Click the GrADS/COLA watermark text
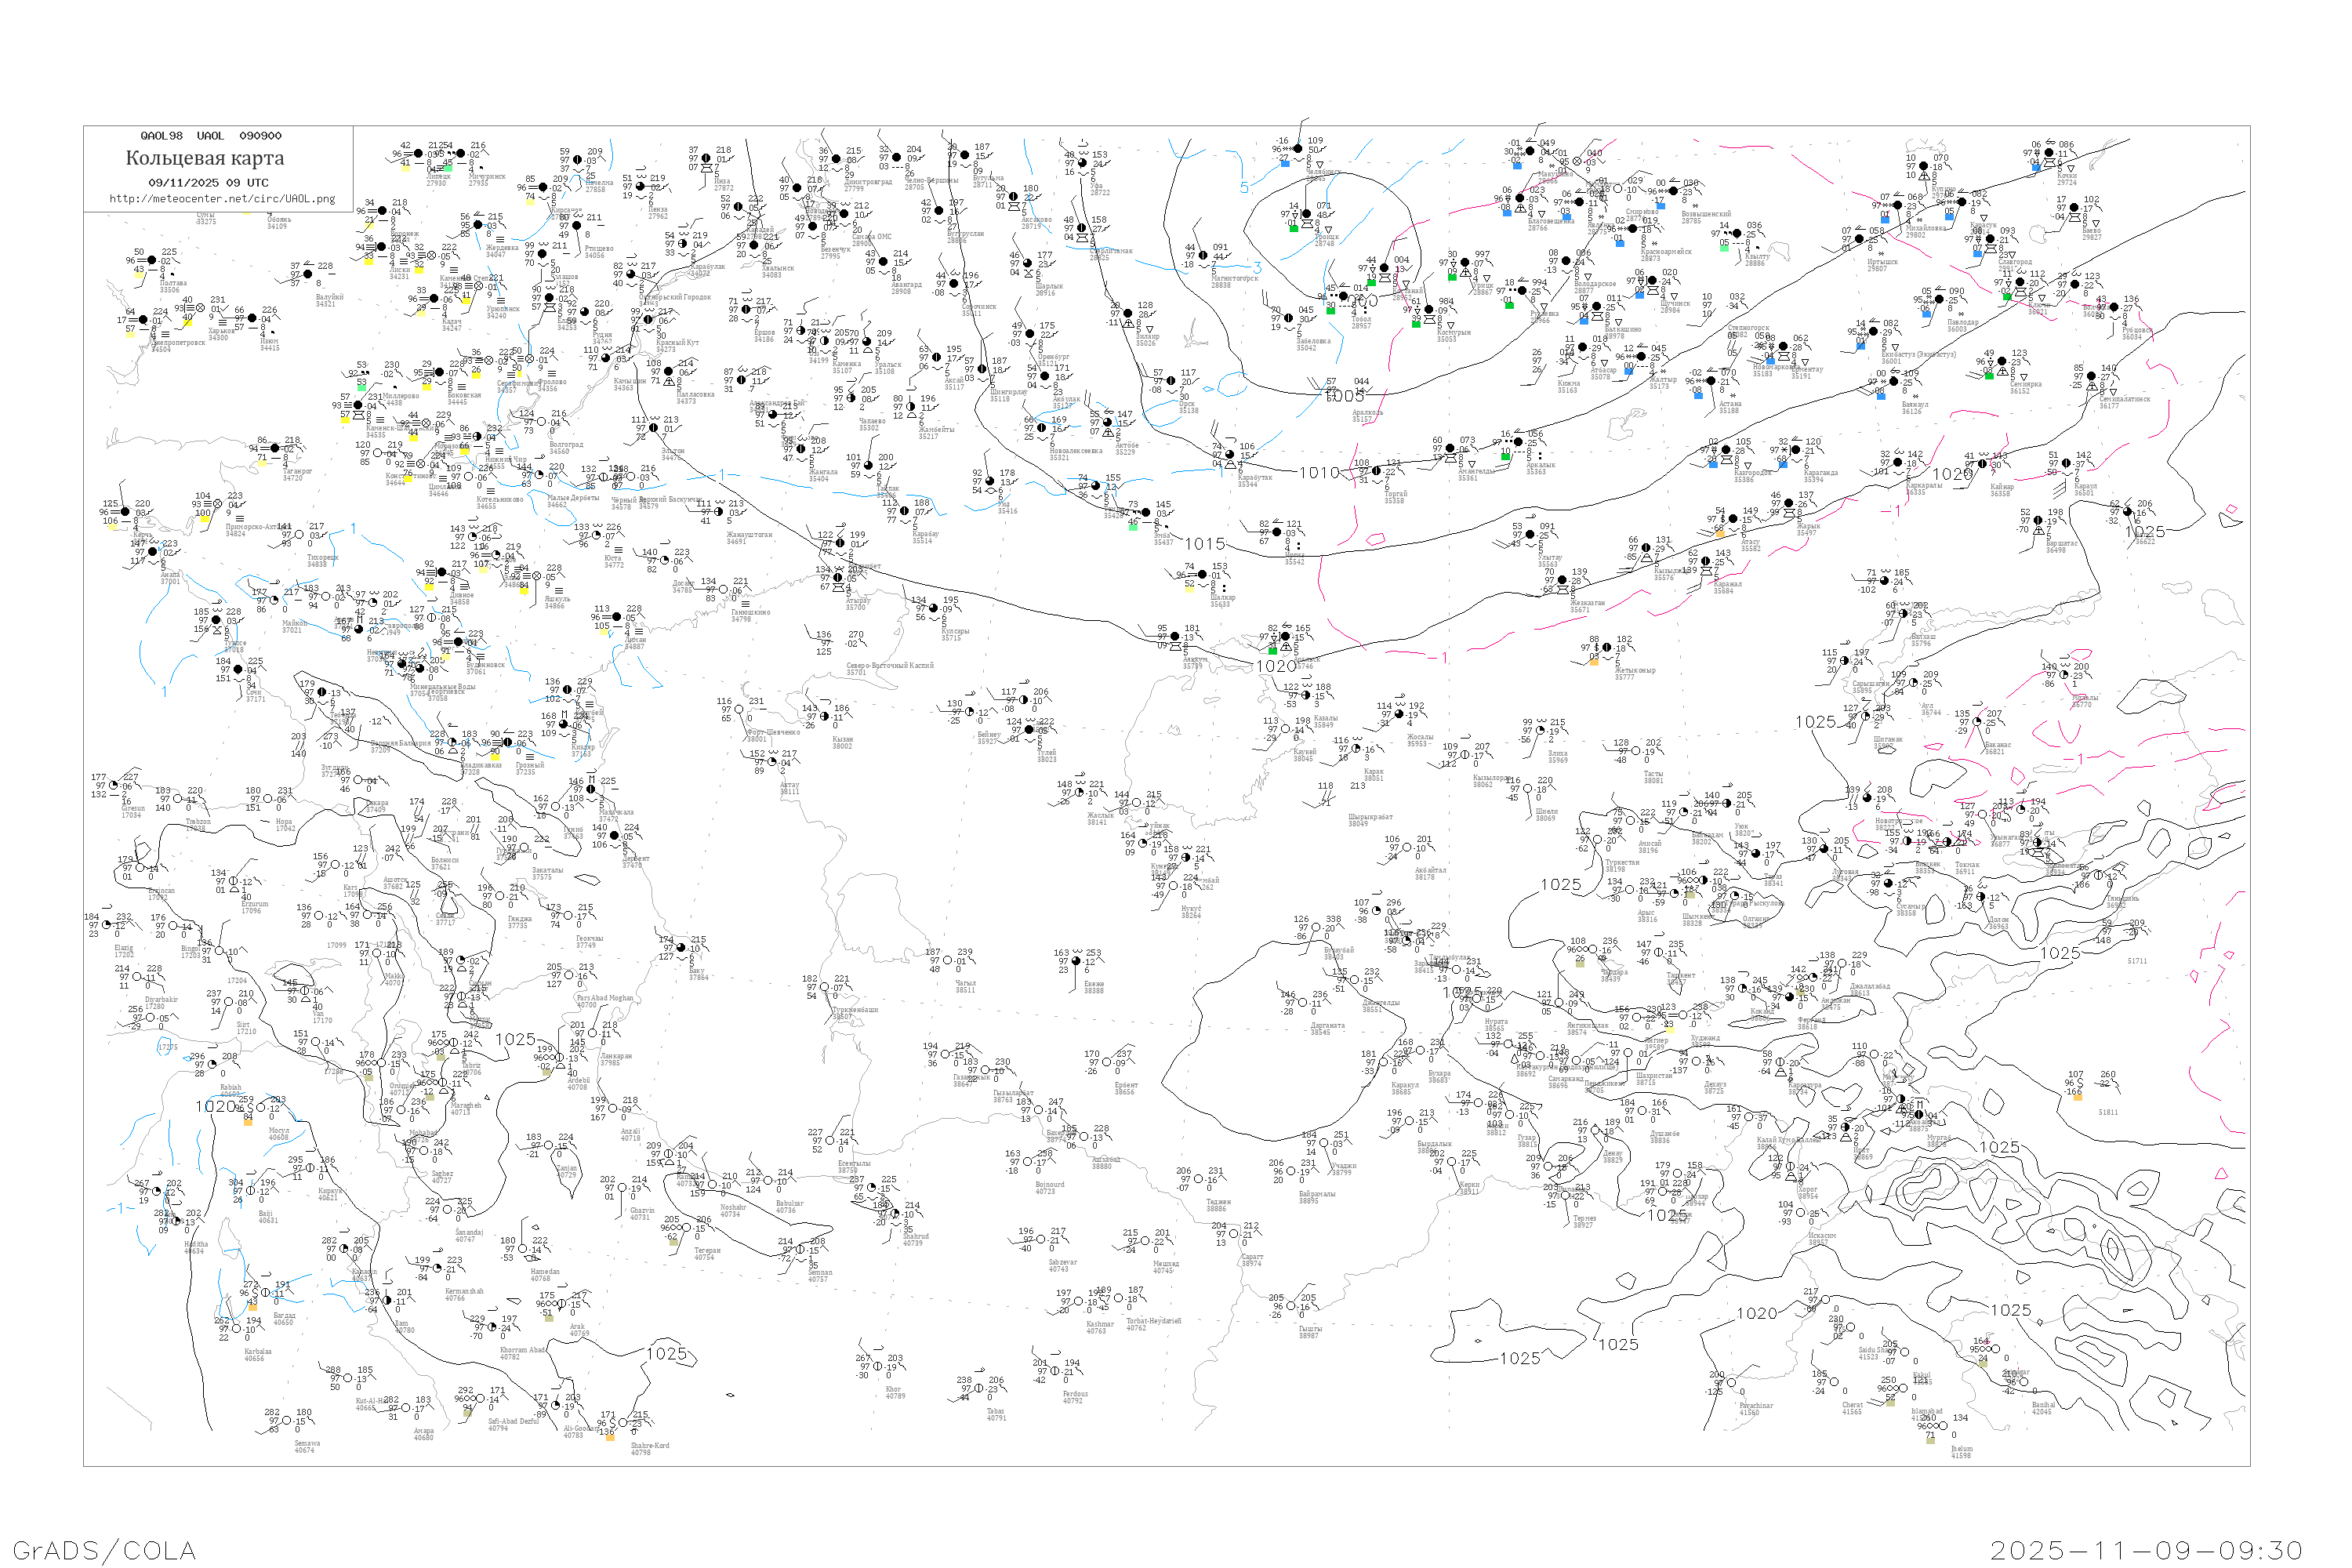The image size is (2352, 1568). pos(104,1550)
